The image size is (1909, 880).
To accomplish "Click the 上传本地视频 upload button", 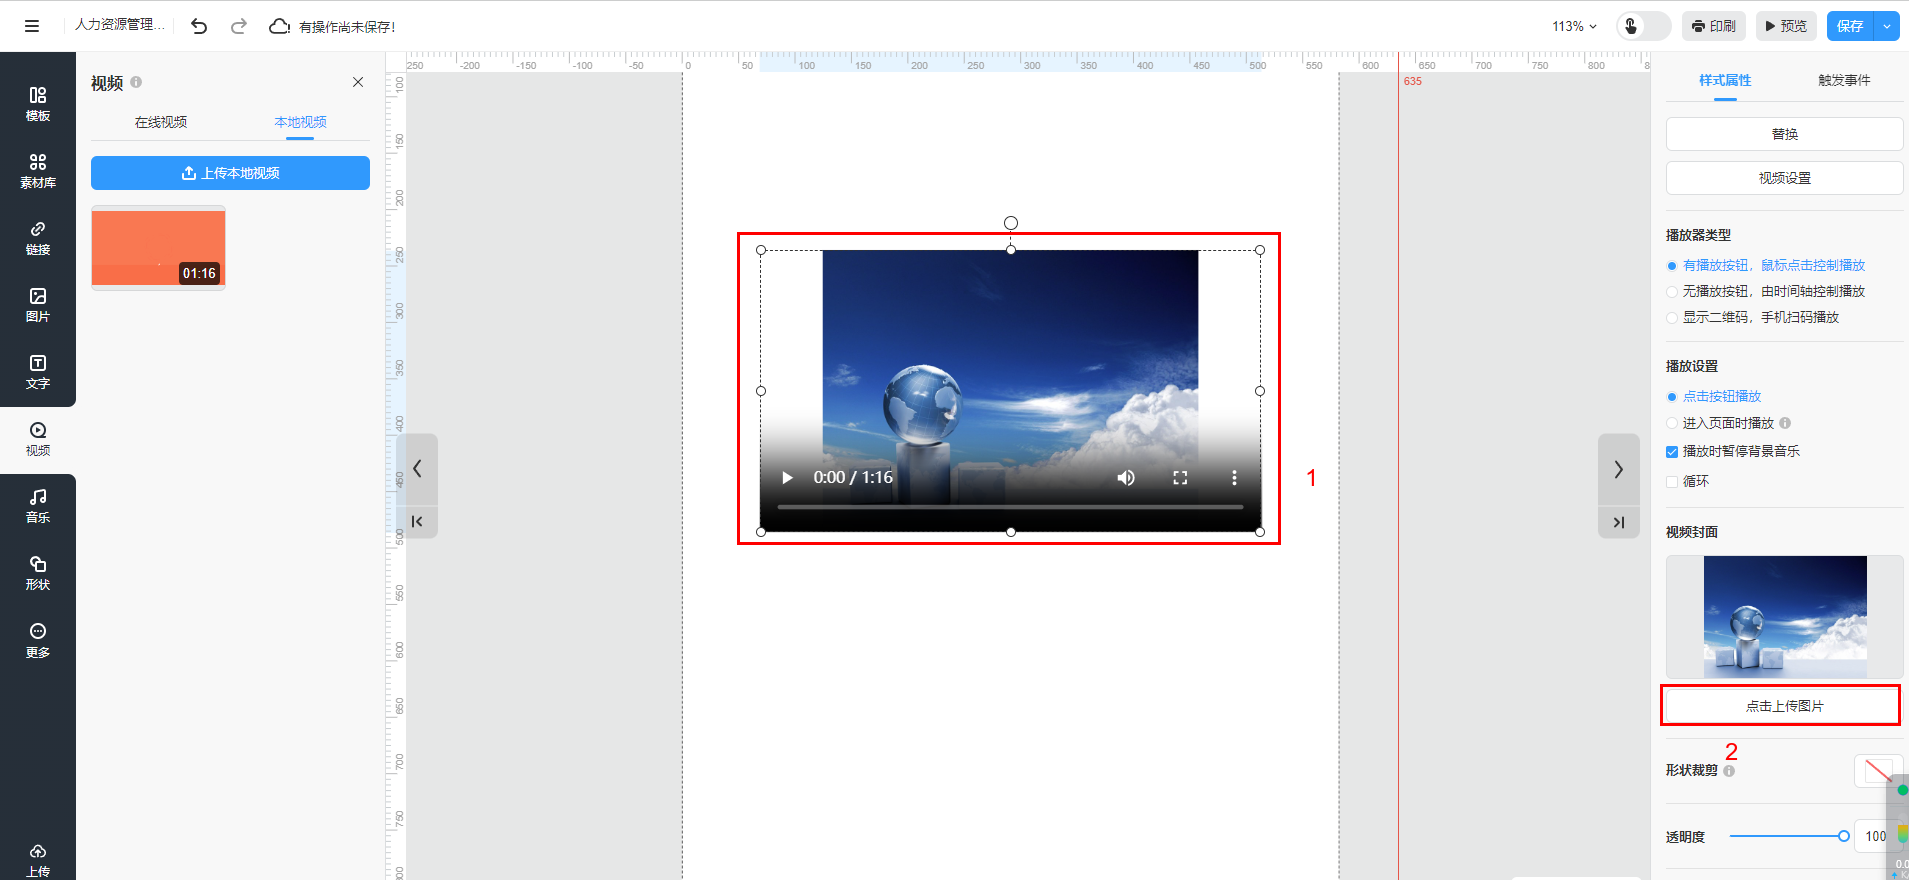I will coord(230,173).
